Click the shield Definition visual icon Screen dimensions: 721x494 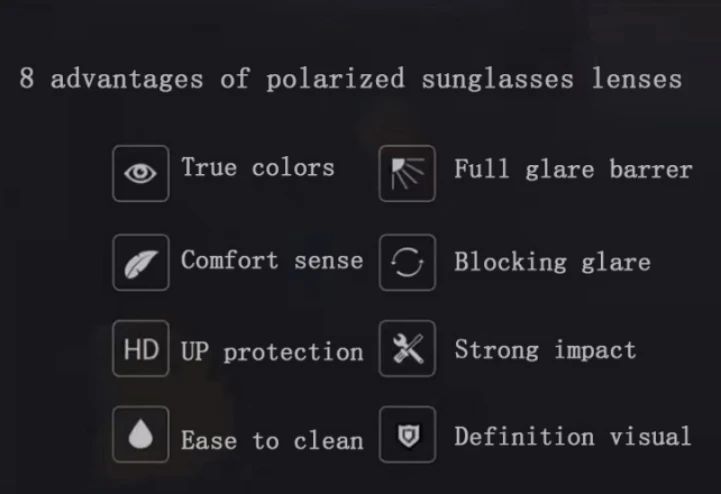[407, 436]
